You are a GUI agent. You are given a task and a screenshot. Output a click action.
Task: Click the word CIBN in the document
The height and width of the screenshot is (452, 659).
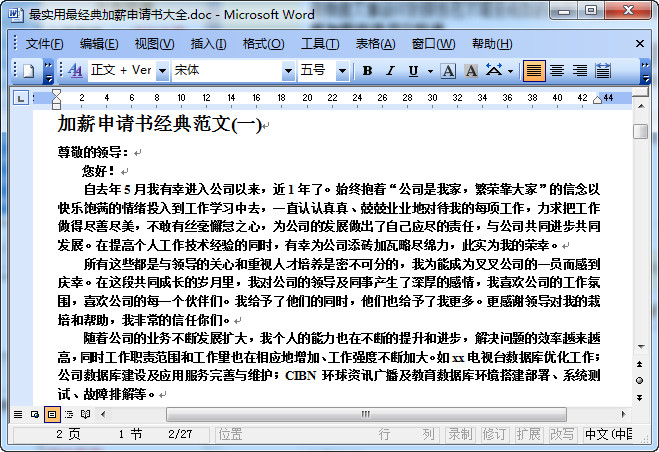tap(301, 375)
